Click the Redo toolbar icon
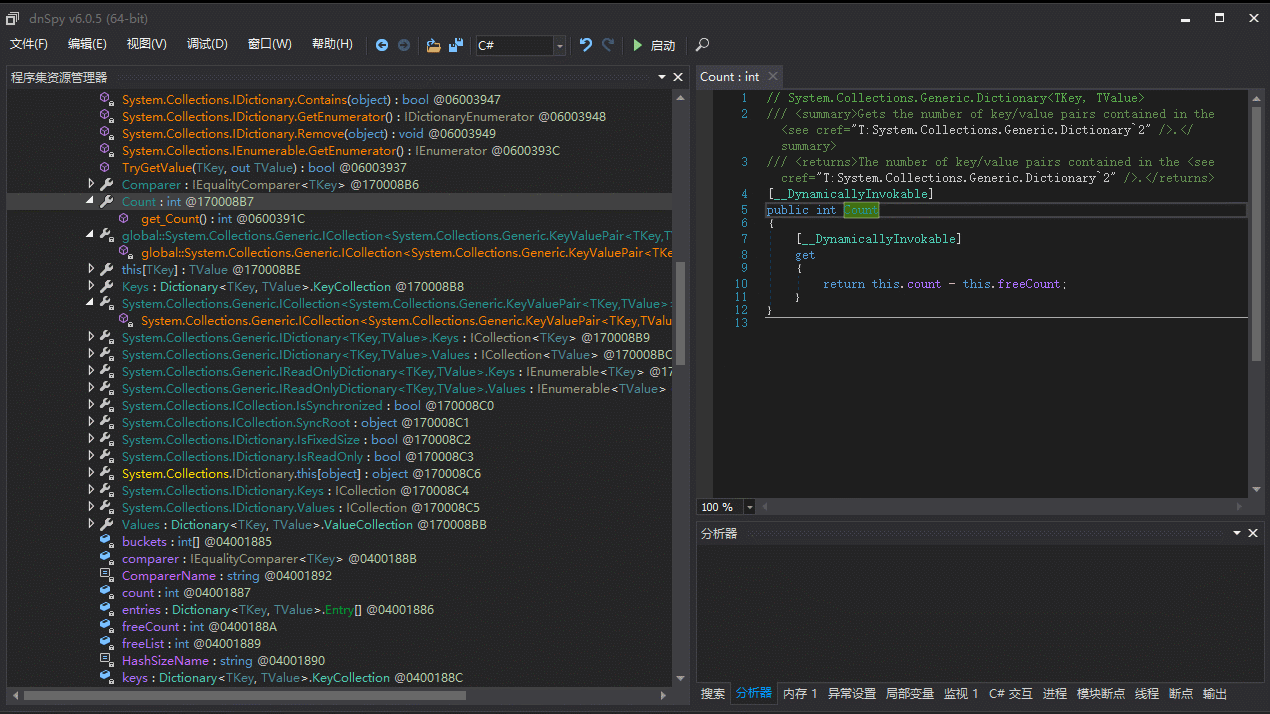 [607, 45]
